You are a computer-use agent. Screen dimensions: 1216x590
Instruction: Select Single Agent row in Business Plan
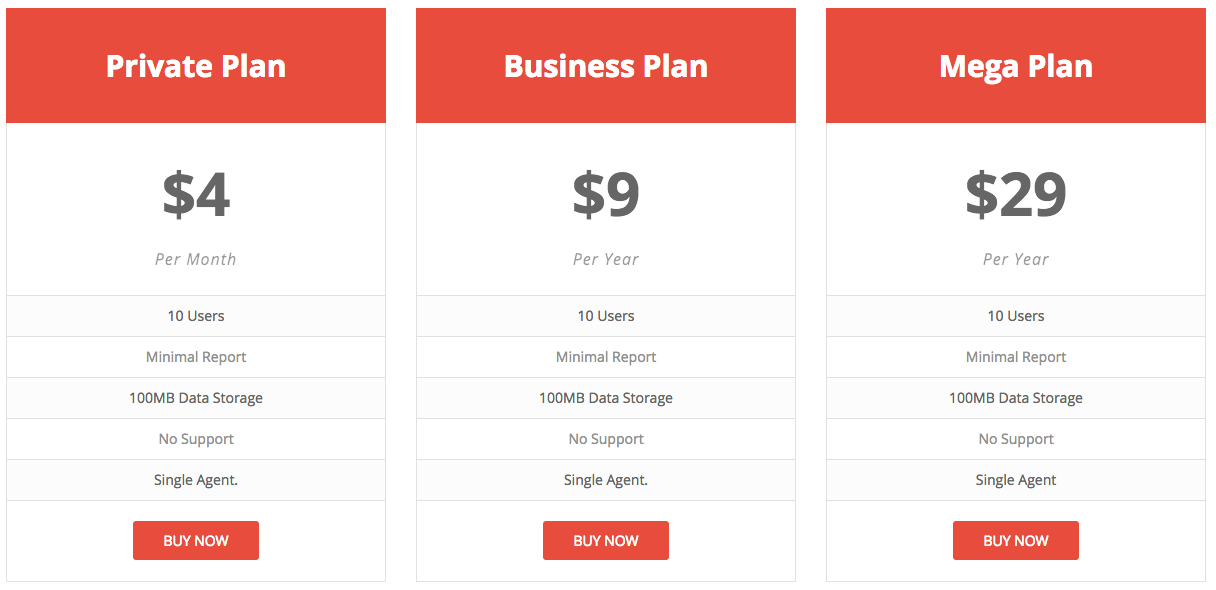pyautogui.click(x=606, y=480)
